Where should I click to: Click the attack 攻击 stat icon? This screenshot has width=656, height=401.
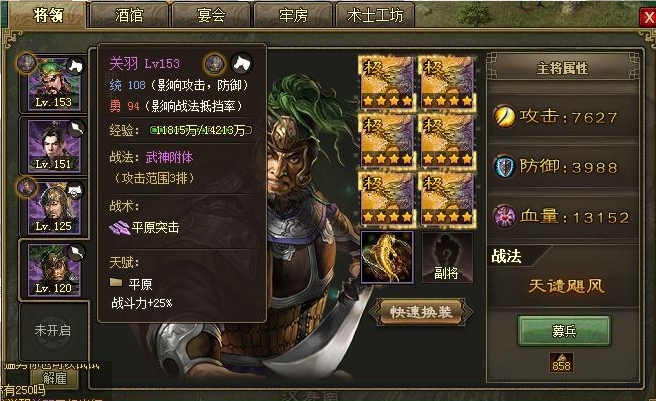coord(504,116)
